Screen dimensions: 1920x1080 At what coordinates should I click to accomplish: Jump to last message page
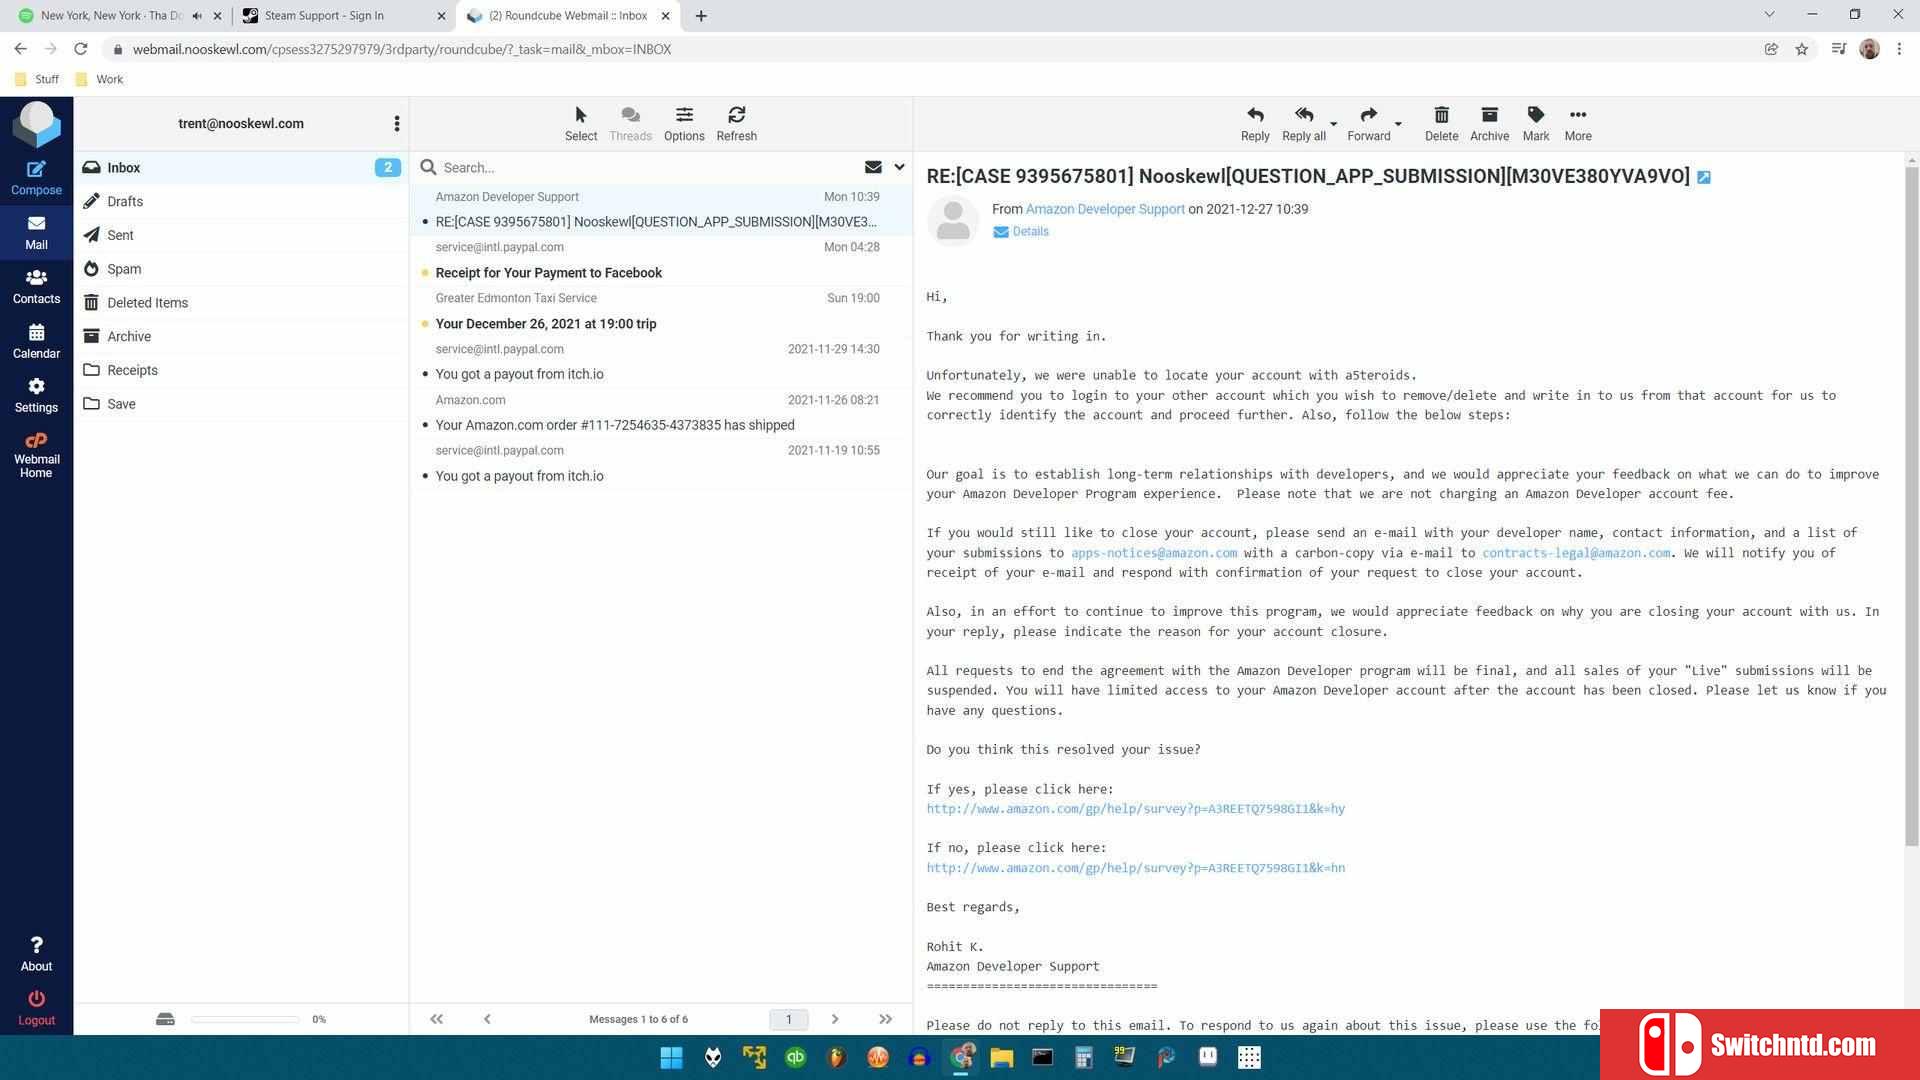[885, 1019]
